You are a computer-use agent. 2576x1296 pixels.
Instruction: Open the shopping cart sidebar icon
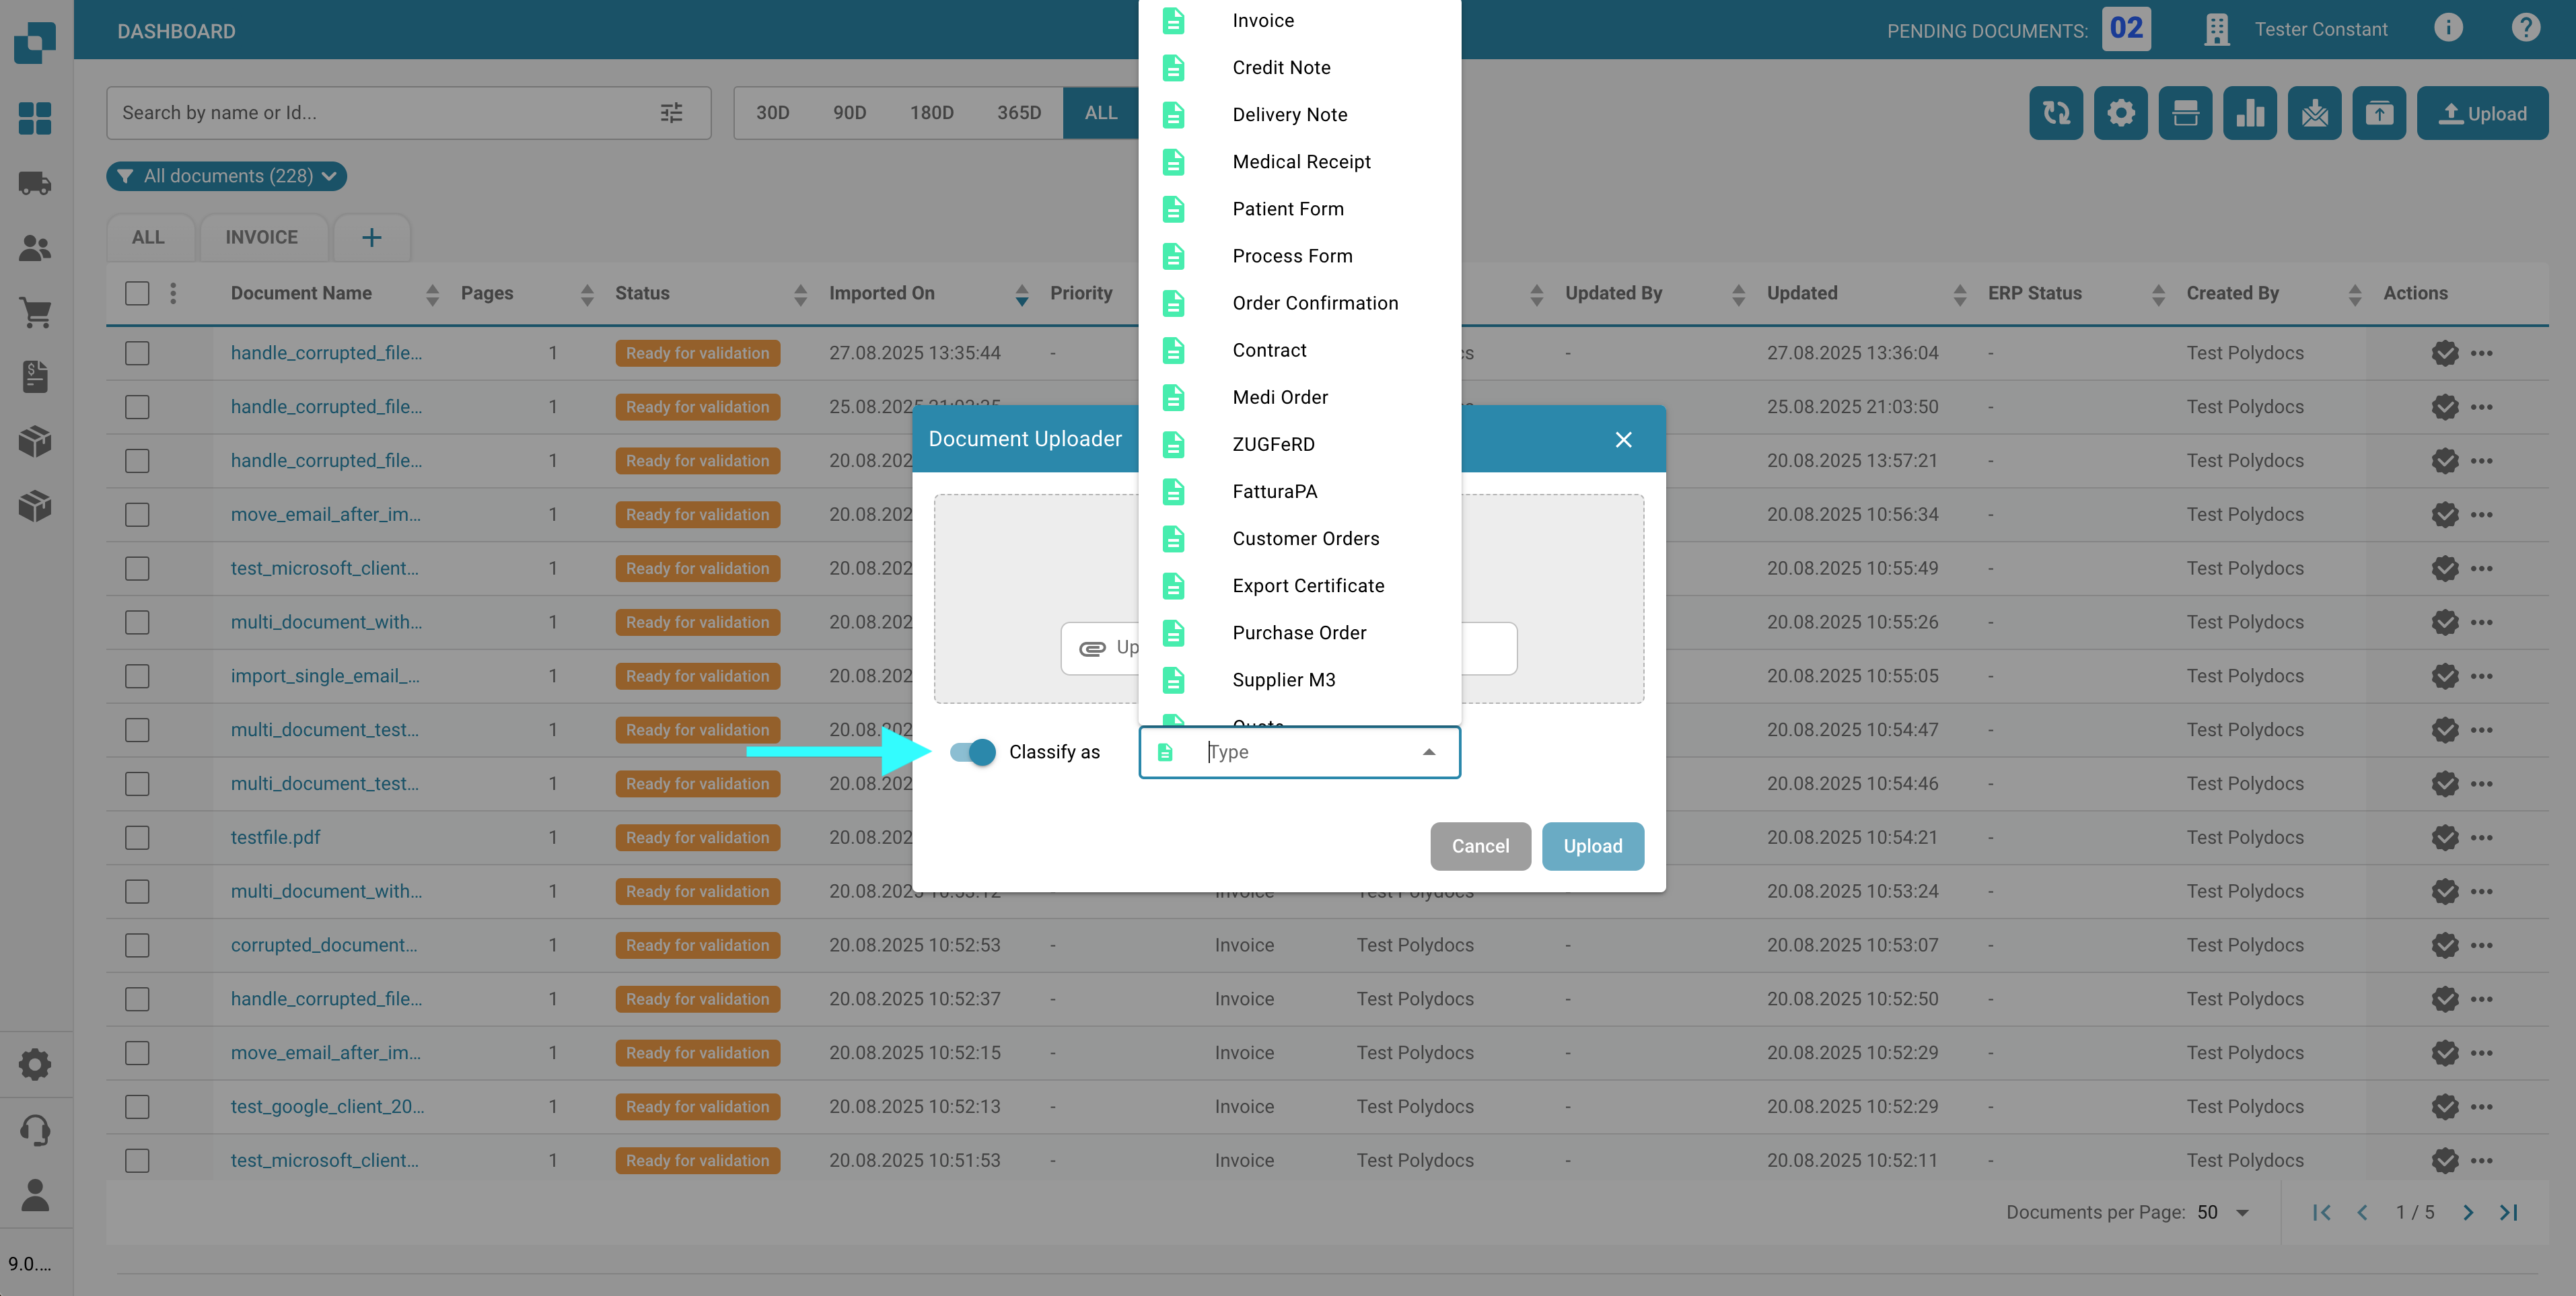tap(35, 313)
